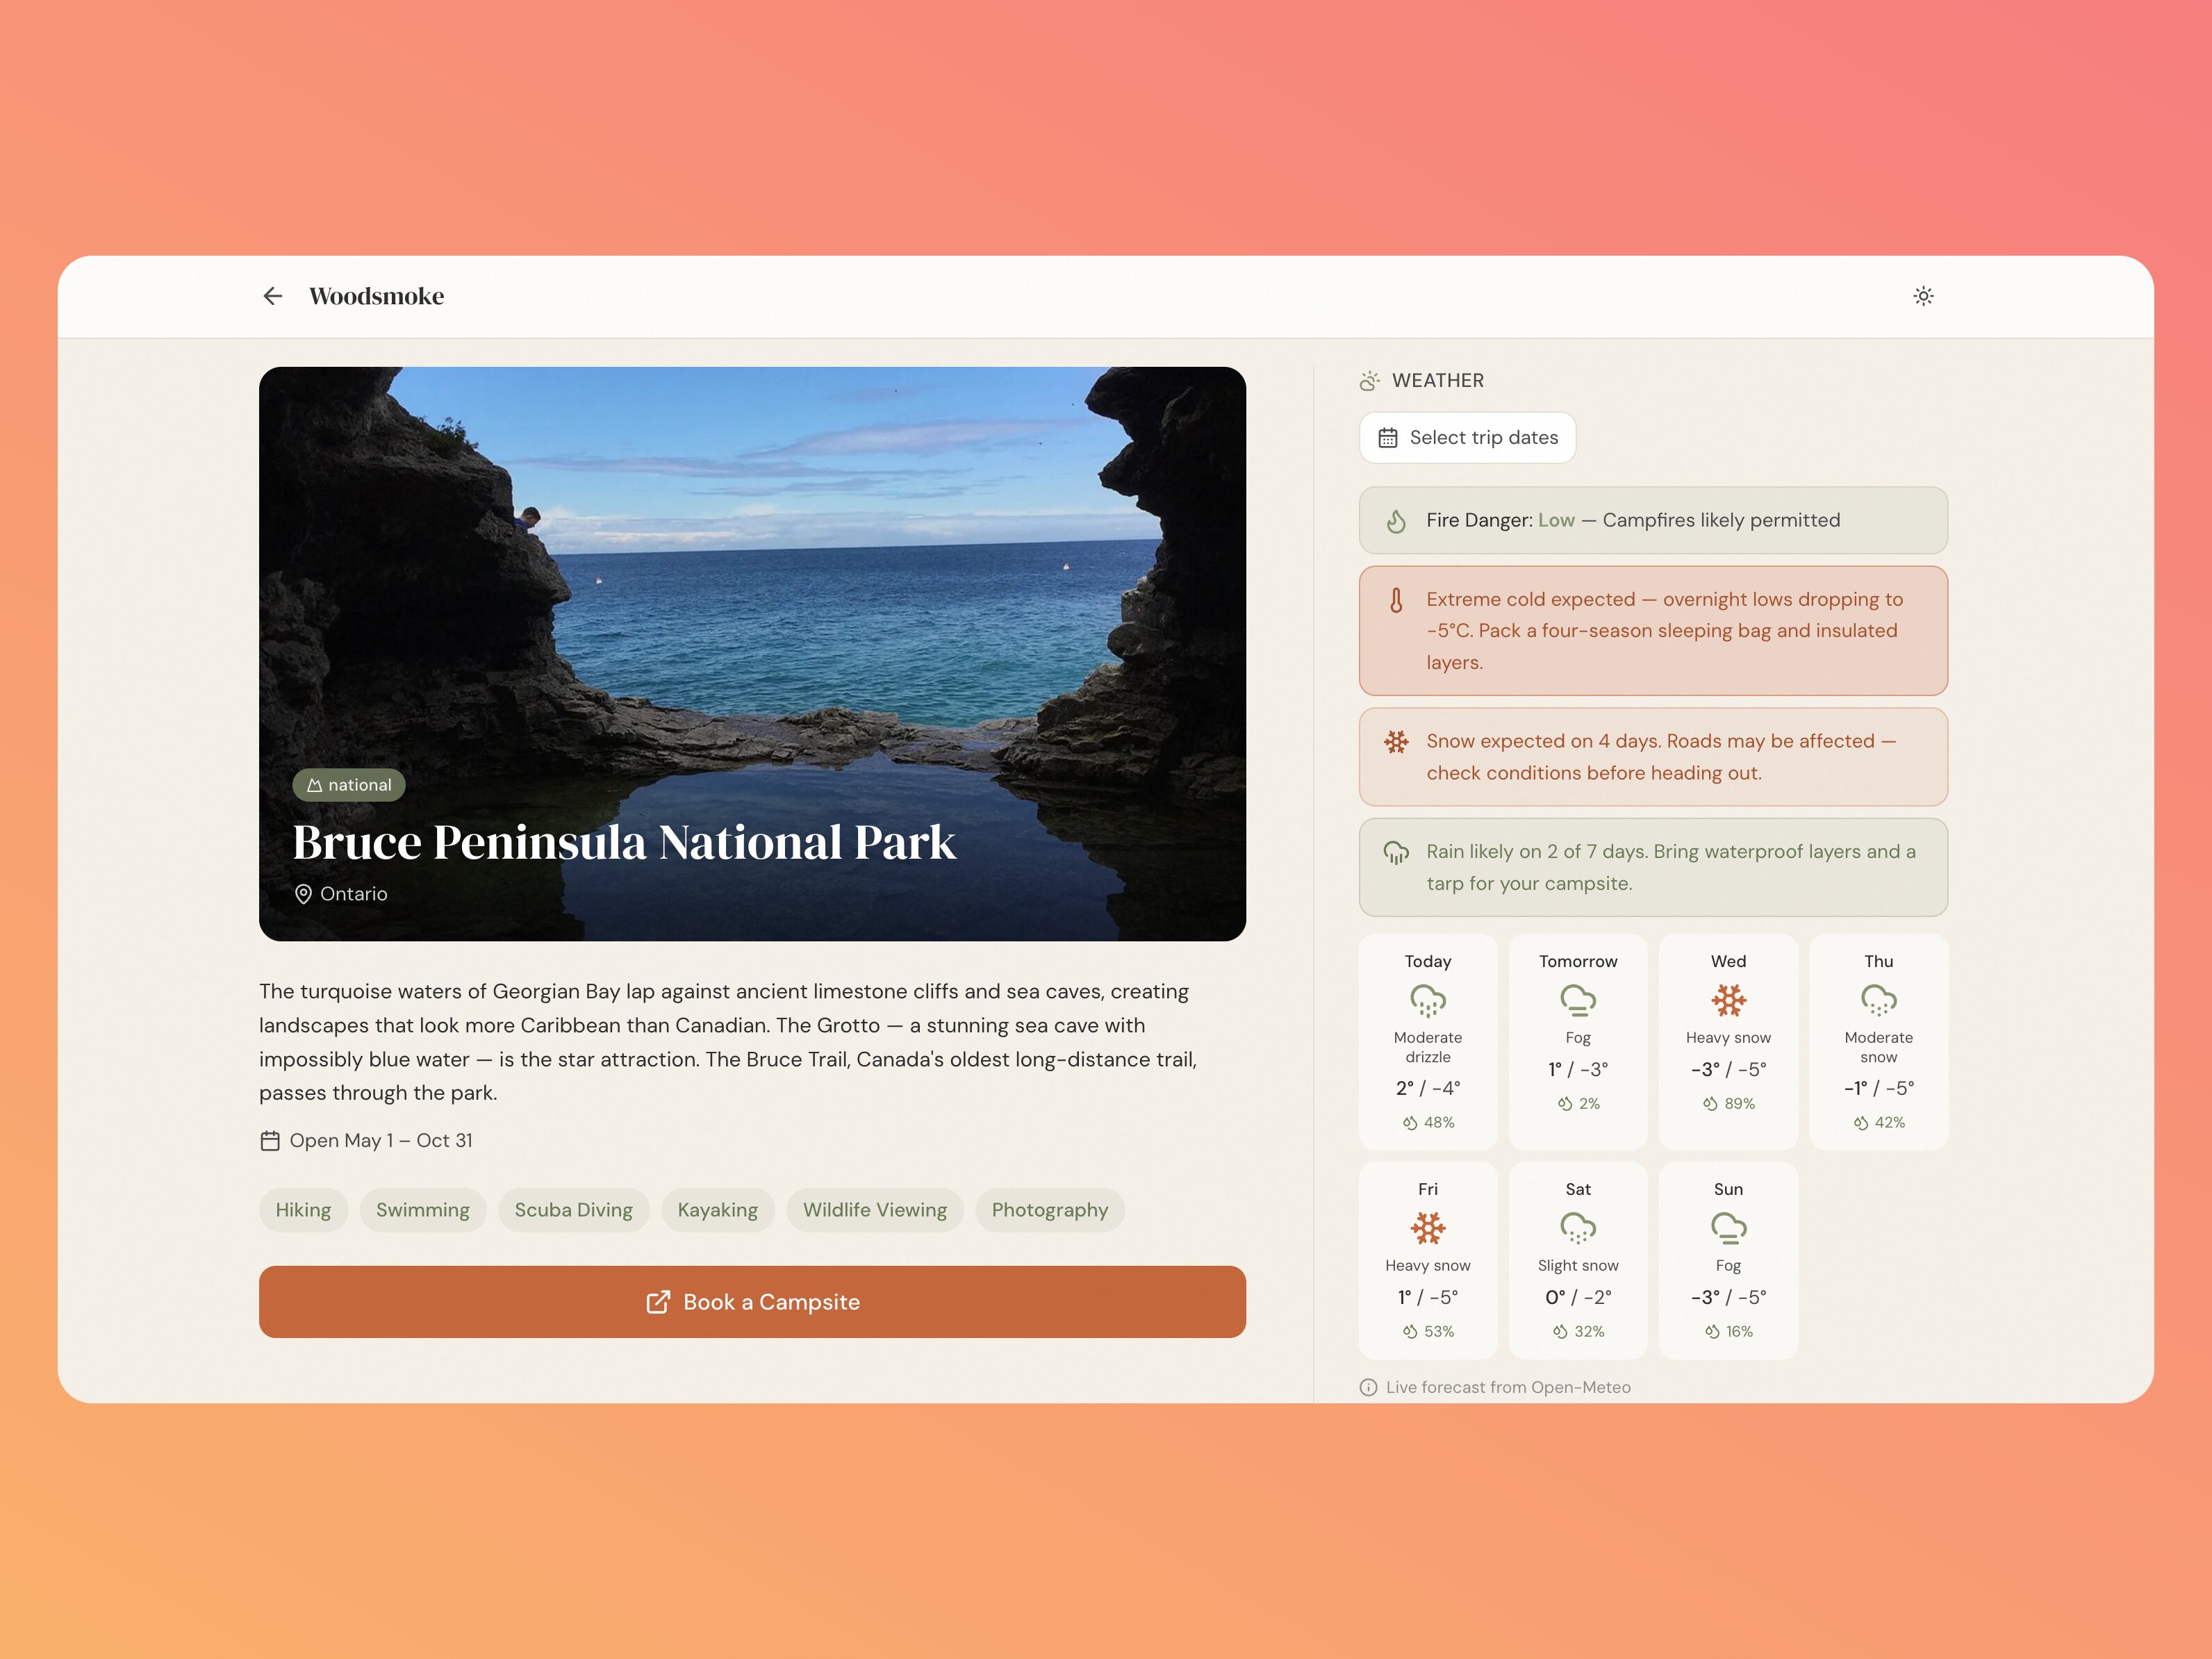Select the Today forecast card
2212x1659 pixels.
coord(1427,1041)
